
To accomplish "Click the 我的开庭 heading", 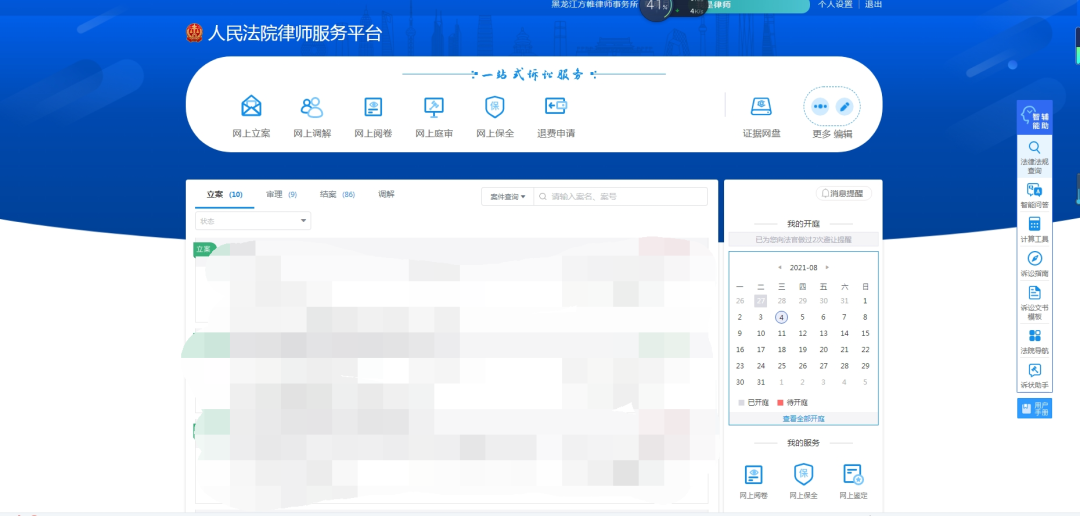I will [803, 224].
